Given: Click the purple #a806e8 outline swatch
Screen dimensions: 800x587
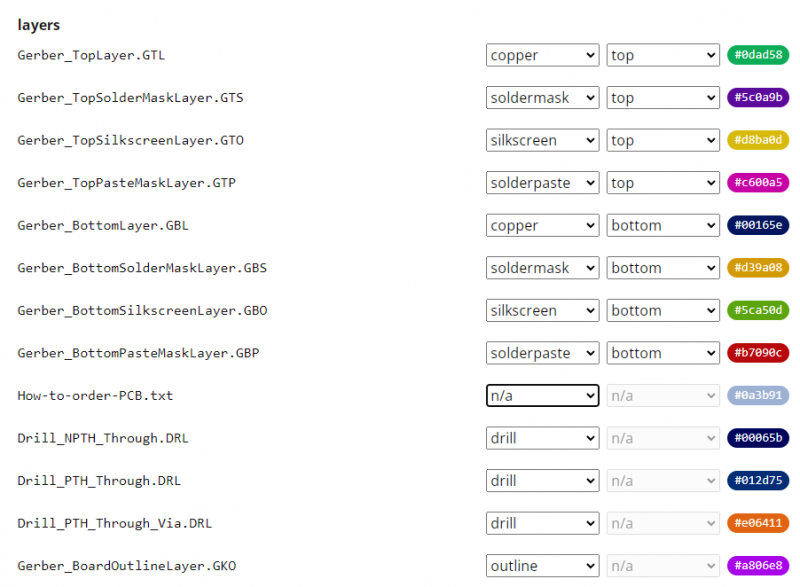Looking at the screenshot, I should click(x=757, y=566).
